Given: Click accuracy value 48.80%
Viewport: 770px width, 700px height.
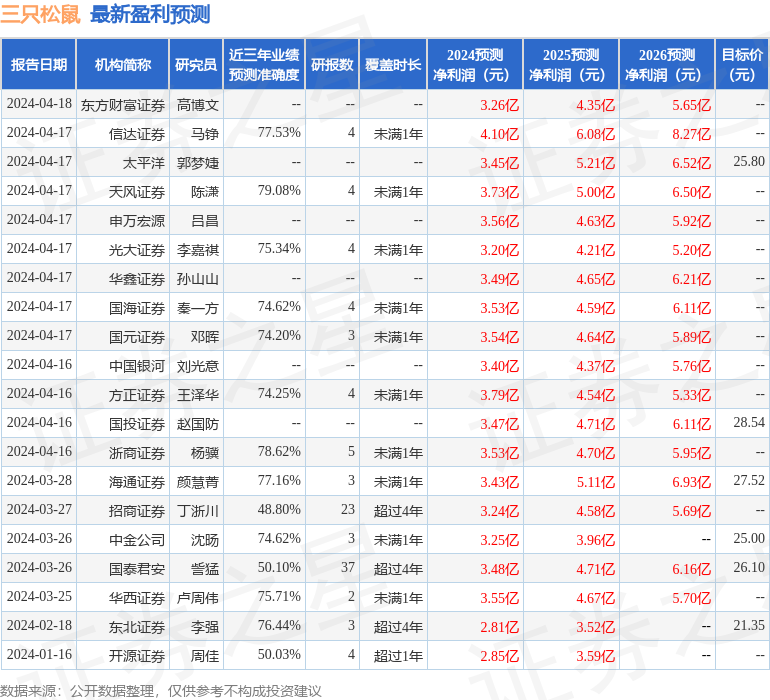Looking at the screenshot, I should point(279,509).
